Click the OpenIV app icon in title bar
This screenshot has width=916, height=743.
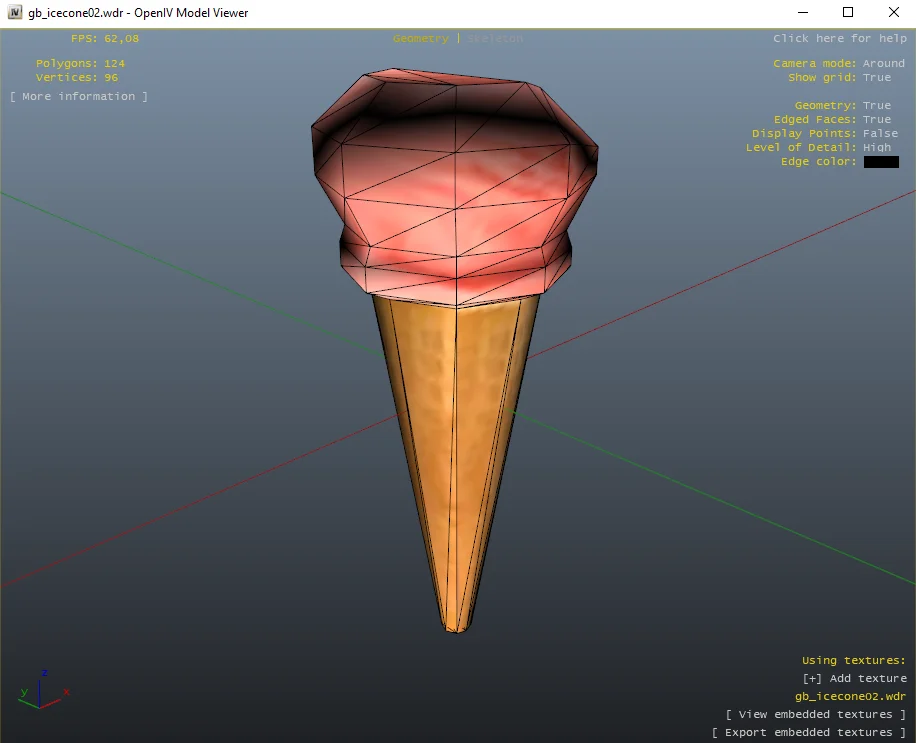14,13
